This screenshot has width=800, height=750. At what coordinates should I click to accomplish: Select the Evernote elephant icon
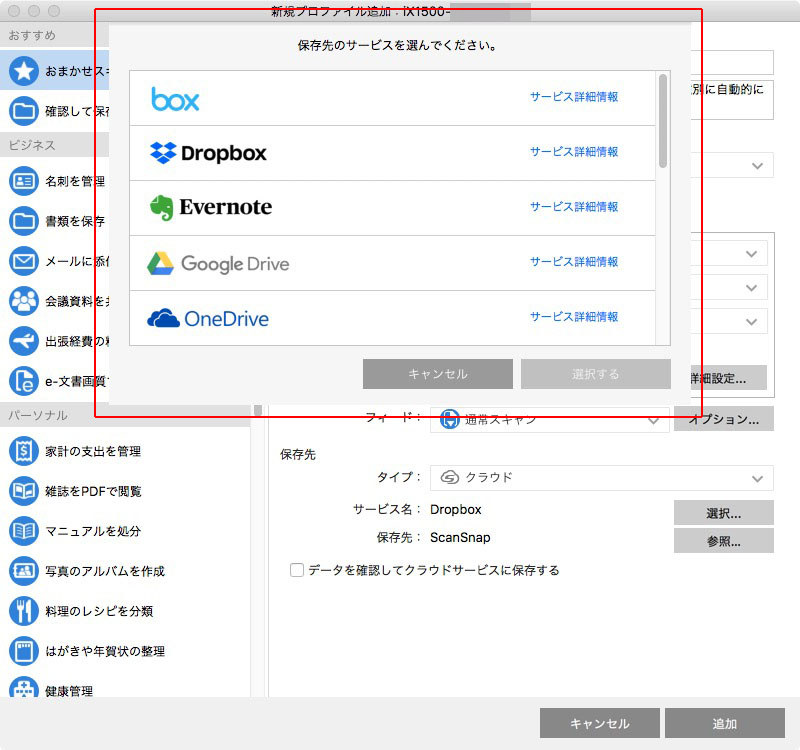163,208
